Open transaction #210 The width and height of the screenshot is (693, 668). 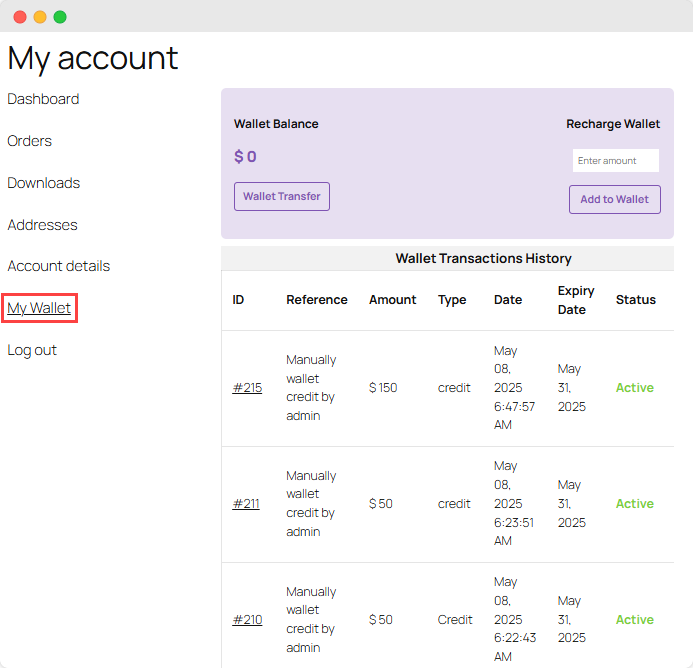coord(247,619)
